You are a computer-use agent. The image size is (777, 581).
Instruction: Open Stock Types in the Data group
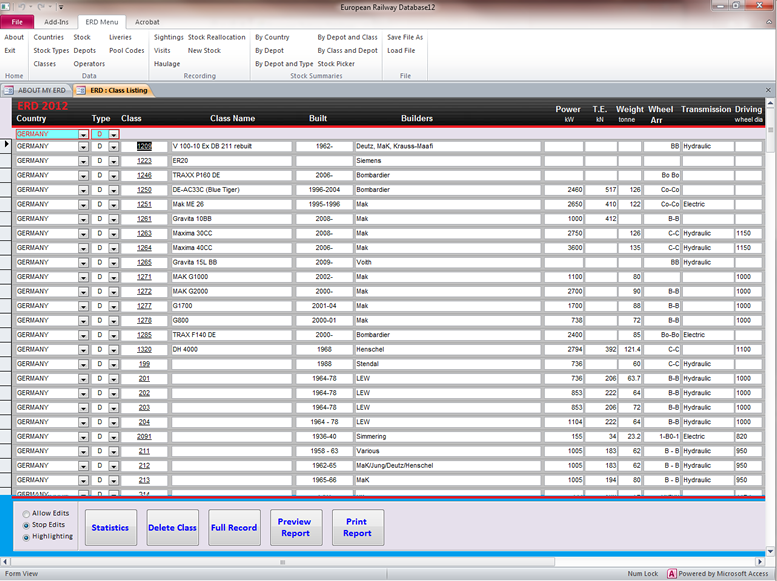coord(51,51)
